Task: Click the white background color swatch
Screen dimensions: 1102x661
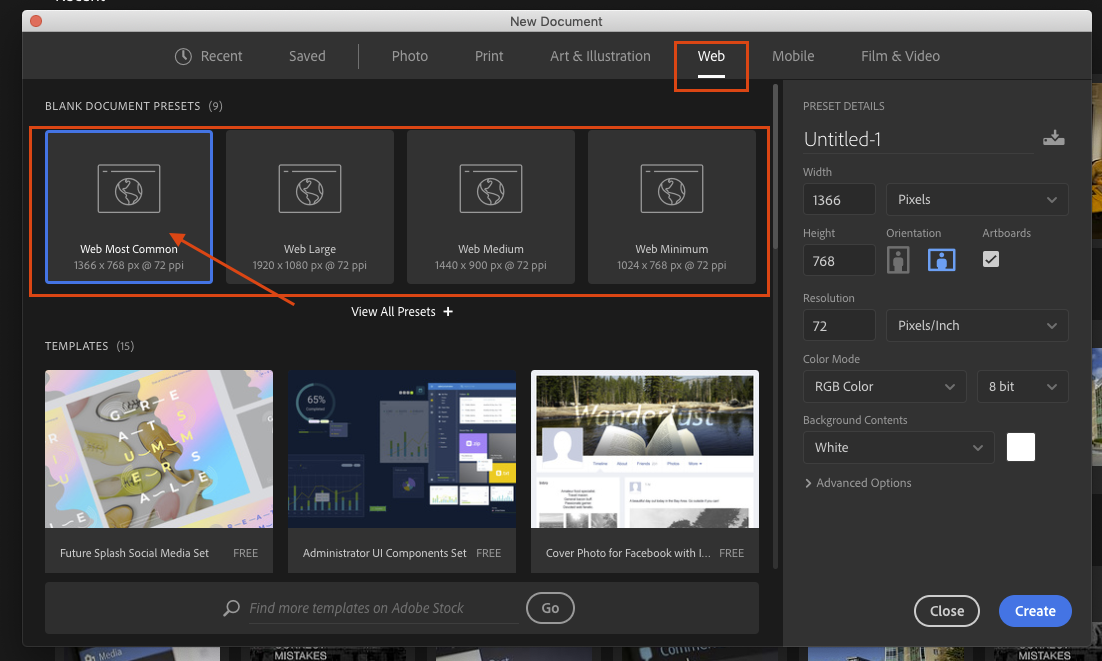Action: point(1020,447)
